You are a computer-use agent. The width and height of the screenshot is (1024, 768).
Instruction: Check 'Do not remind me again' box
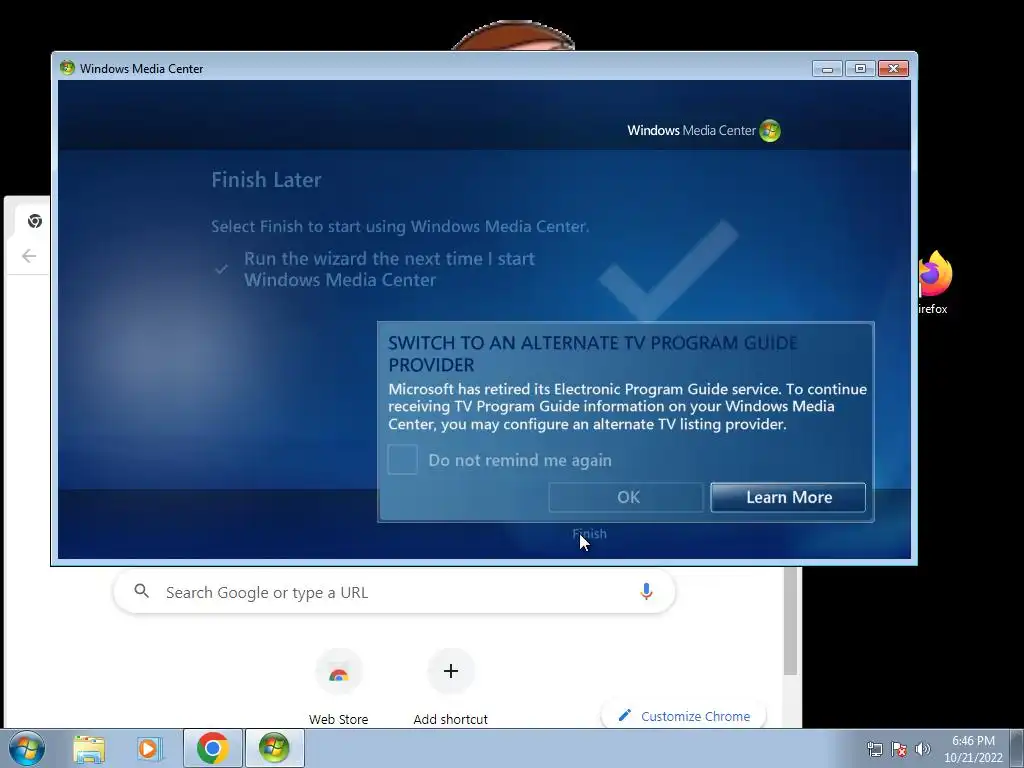pos(402,460)
